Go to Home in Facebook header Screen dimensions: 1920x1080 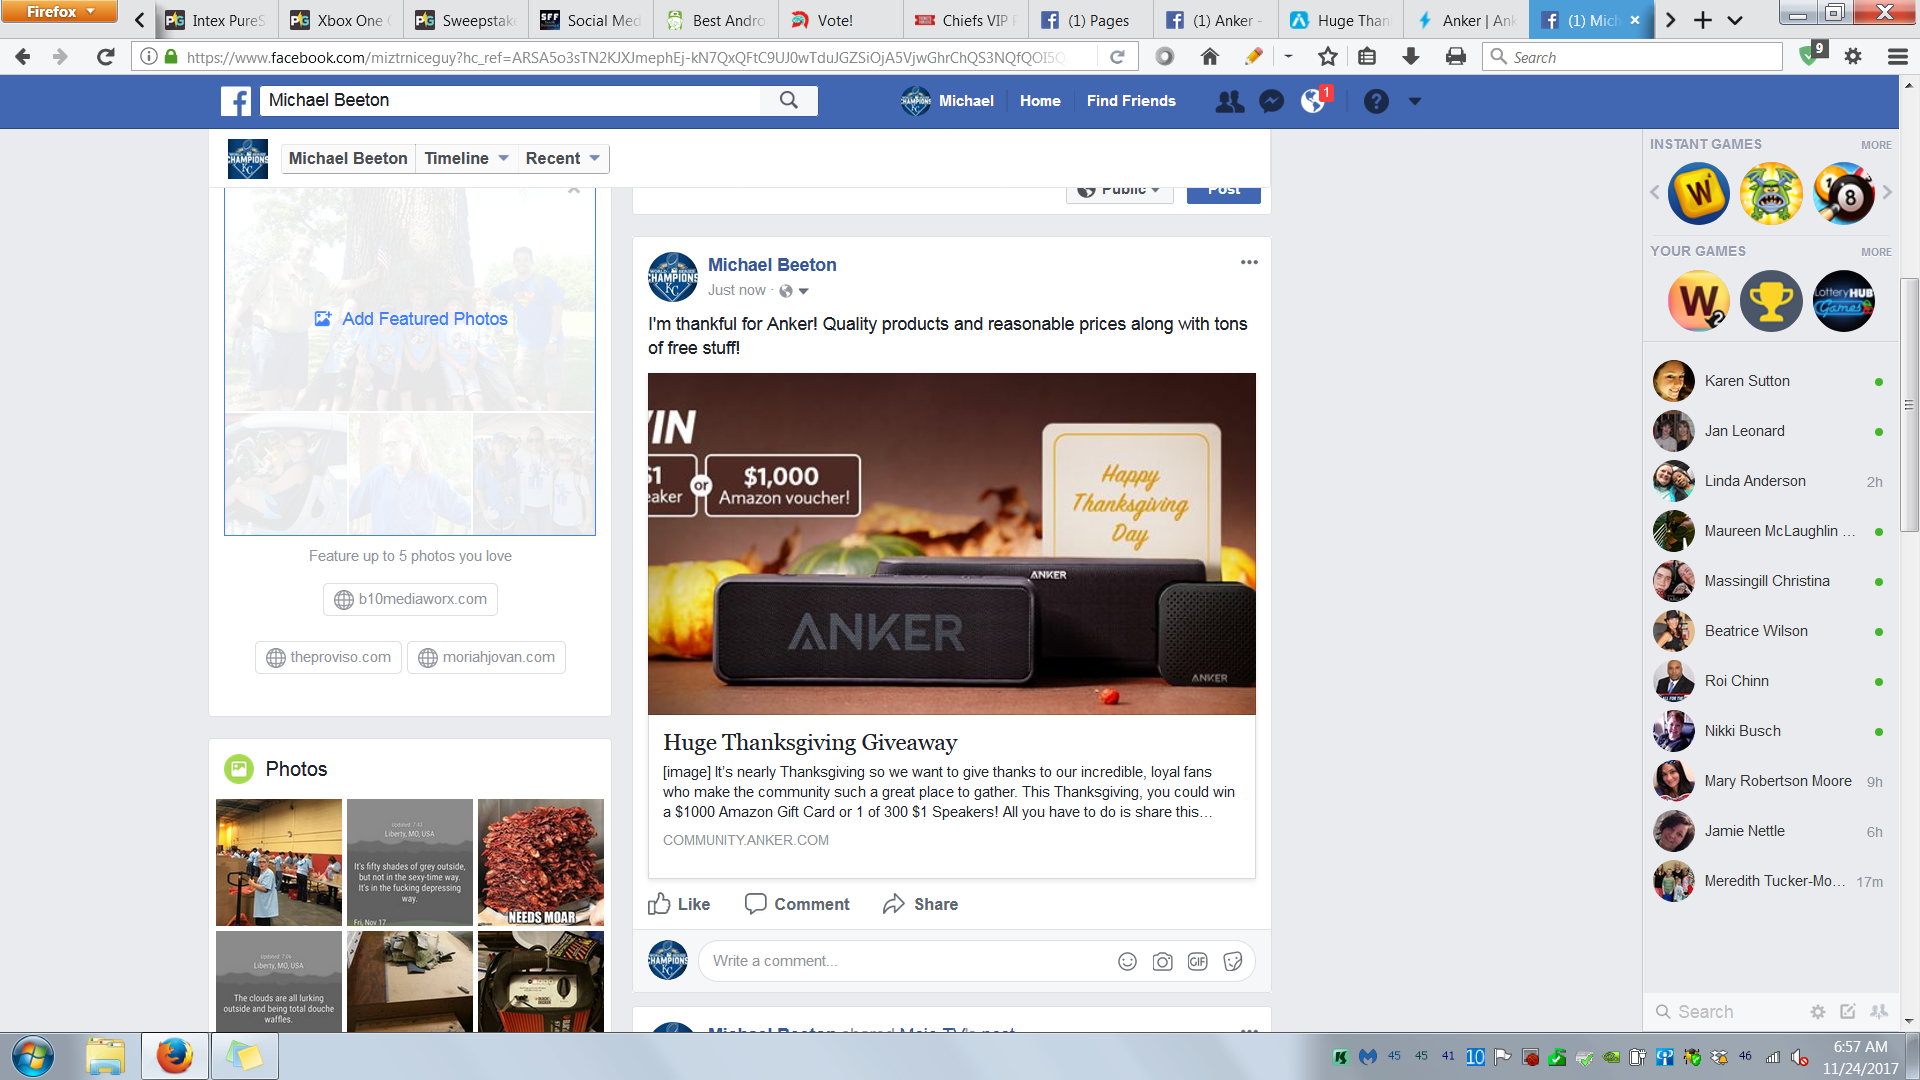click(x=1040, y=101)
